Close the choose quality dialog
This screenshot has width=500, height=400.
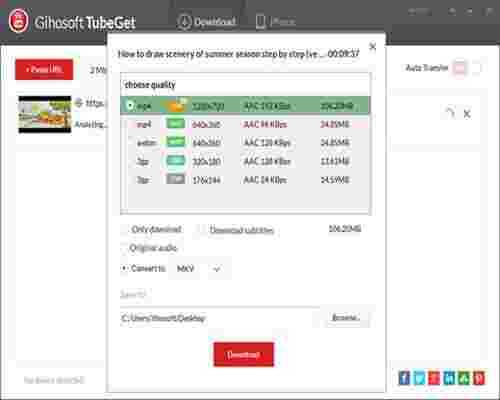[373, 47]
